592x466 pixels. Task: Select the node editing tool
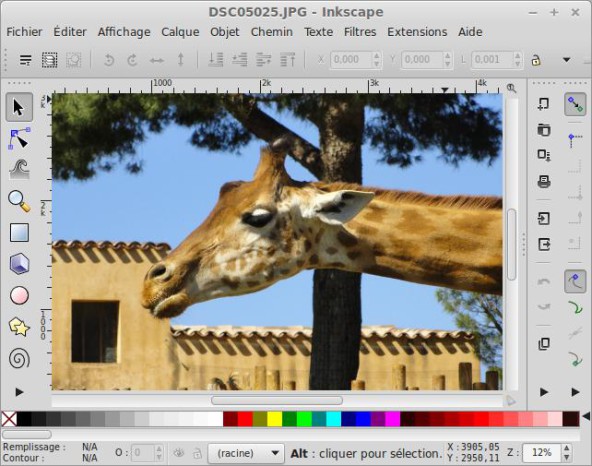[x=19, y=139]
